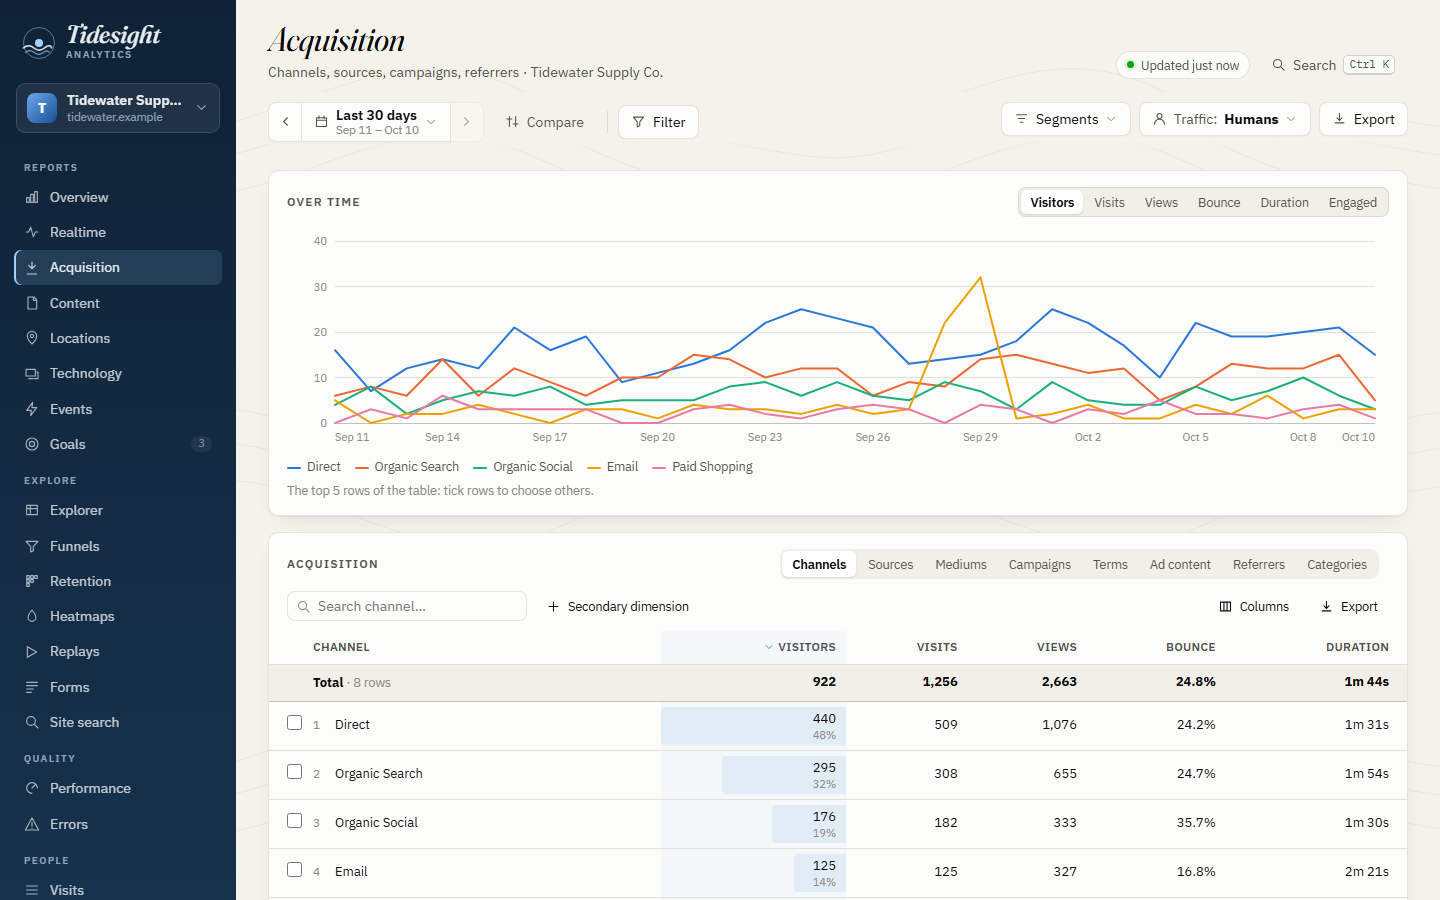Click the Goals target icon
Screen dimensions: 1440x900
point(32,444)
